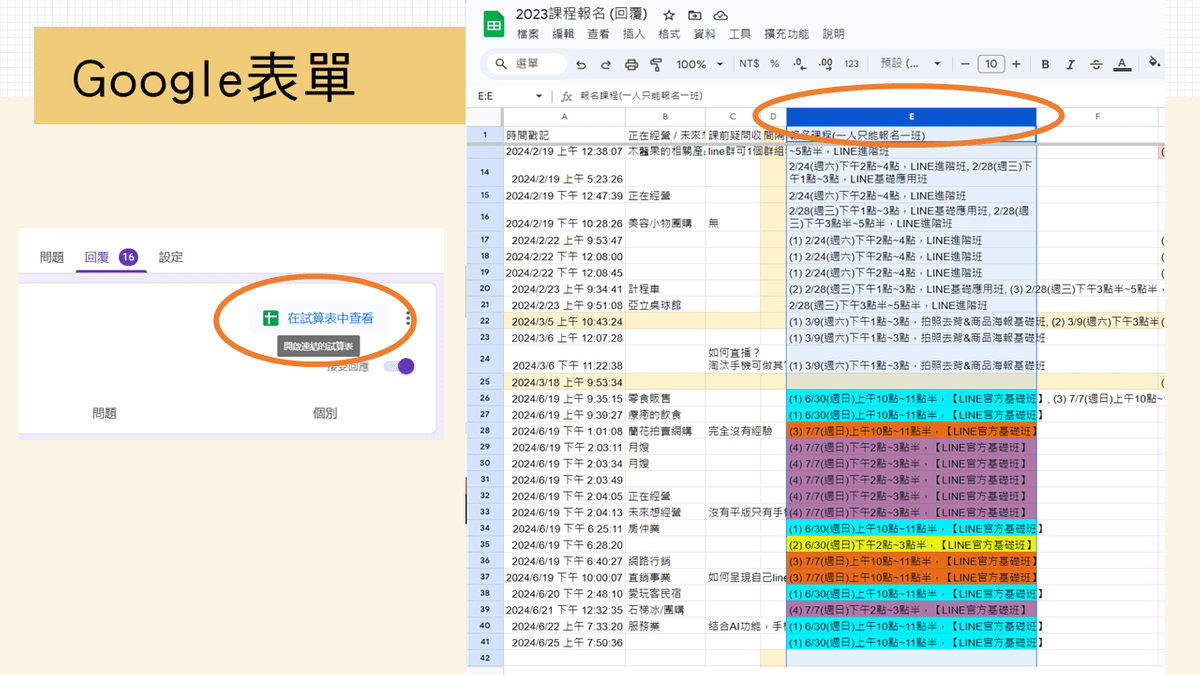Open the three-dot more options menu
Image resolution: width=1200 pixels, height=675 pixels.
(x=408, y=319)
